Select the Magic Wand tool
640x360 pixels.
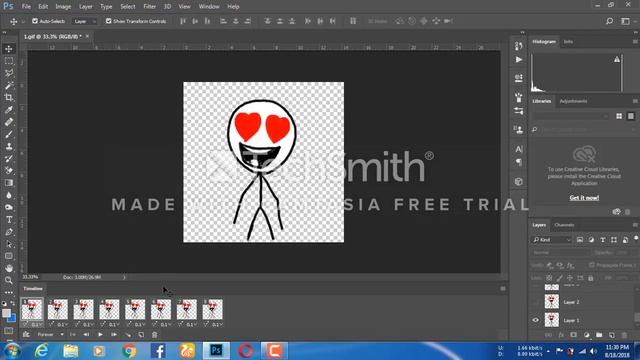pyautogui.click(x=9, y=85)
